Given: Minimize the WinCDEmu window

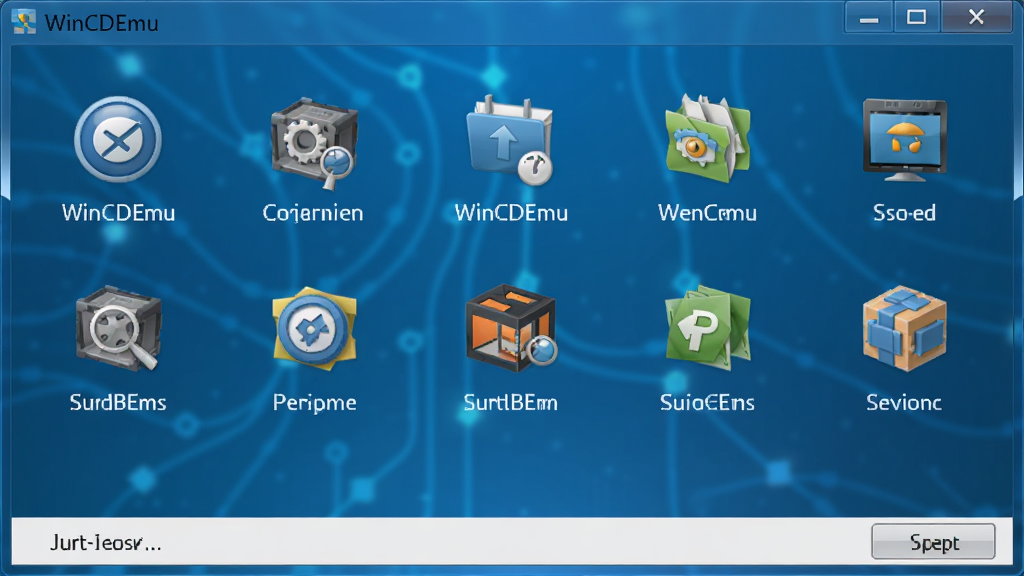Looking at the screenshot, I should 869,18.
